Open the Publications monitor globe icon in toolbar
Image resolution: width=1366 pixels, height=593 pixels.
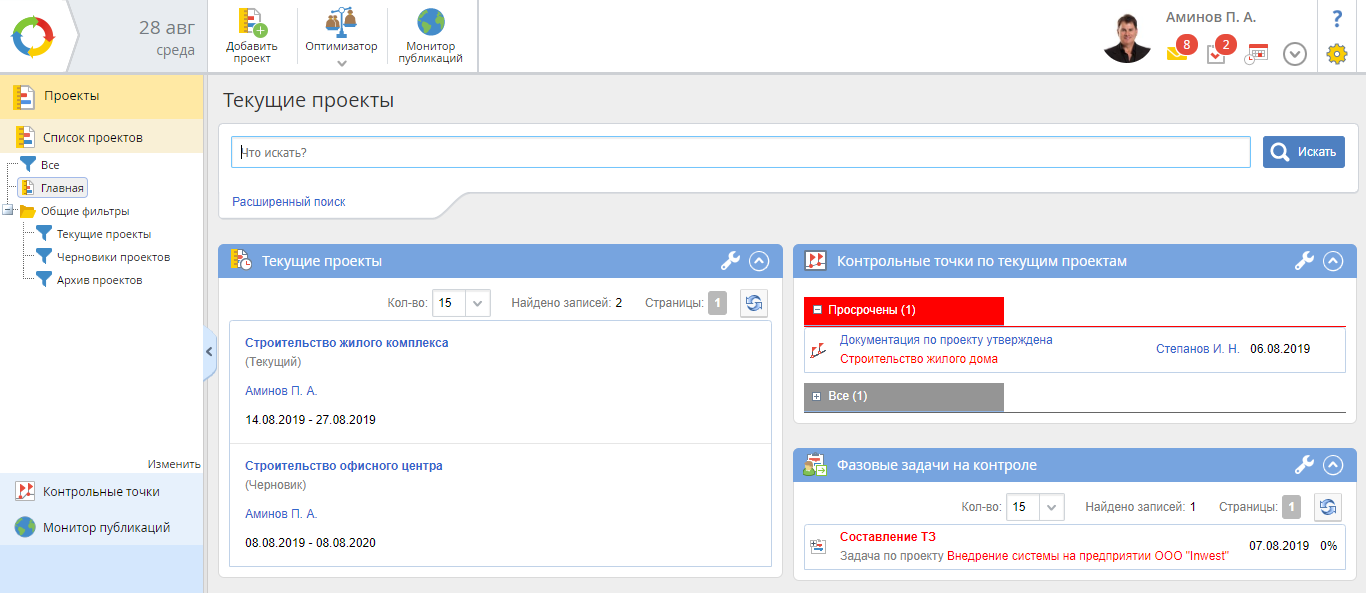[430, 23]
